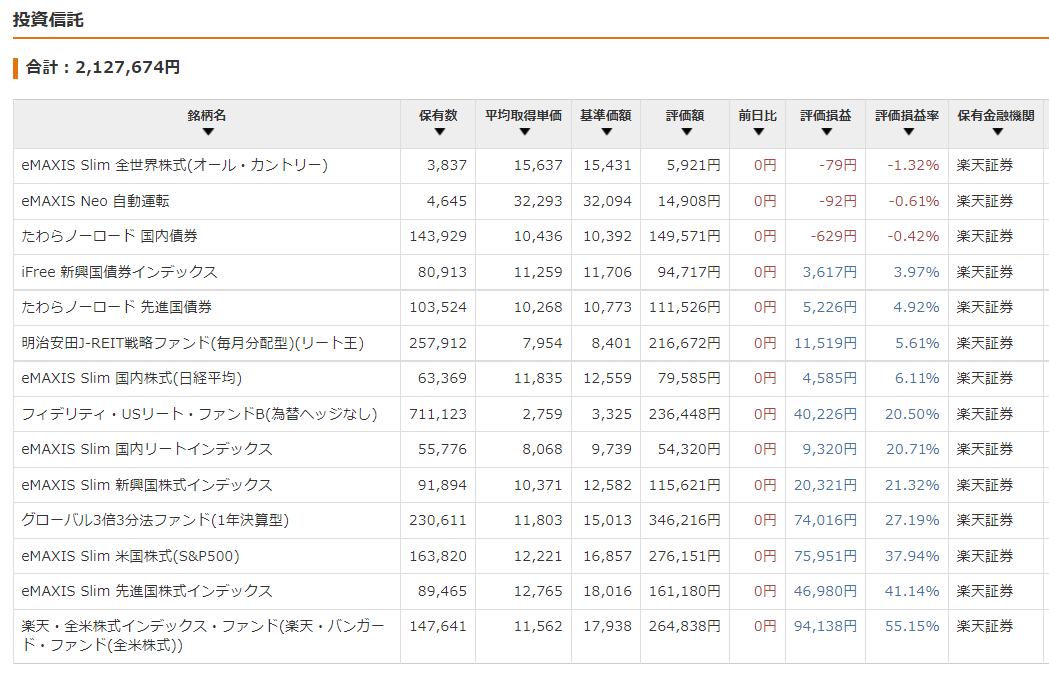Click 基準価額 value 18,016
Viewport: 1049px width, 685px height.
pyautogui.click(x=607, y=591)
